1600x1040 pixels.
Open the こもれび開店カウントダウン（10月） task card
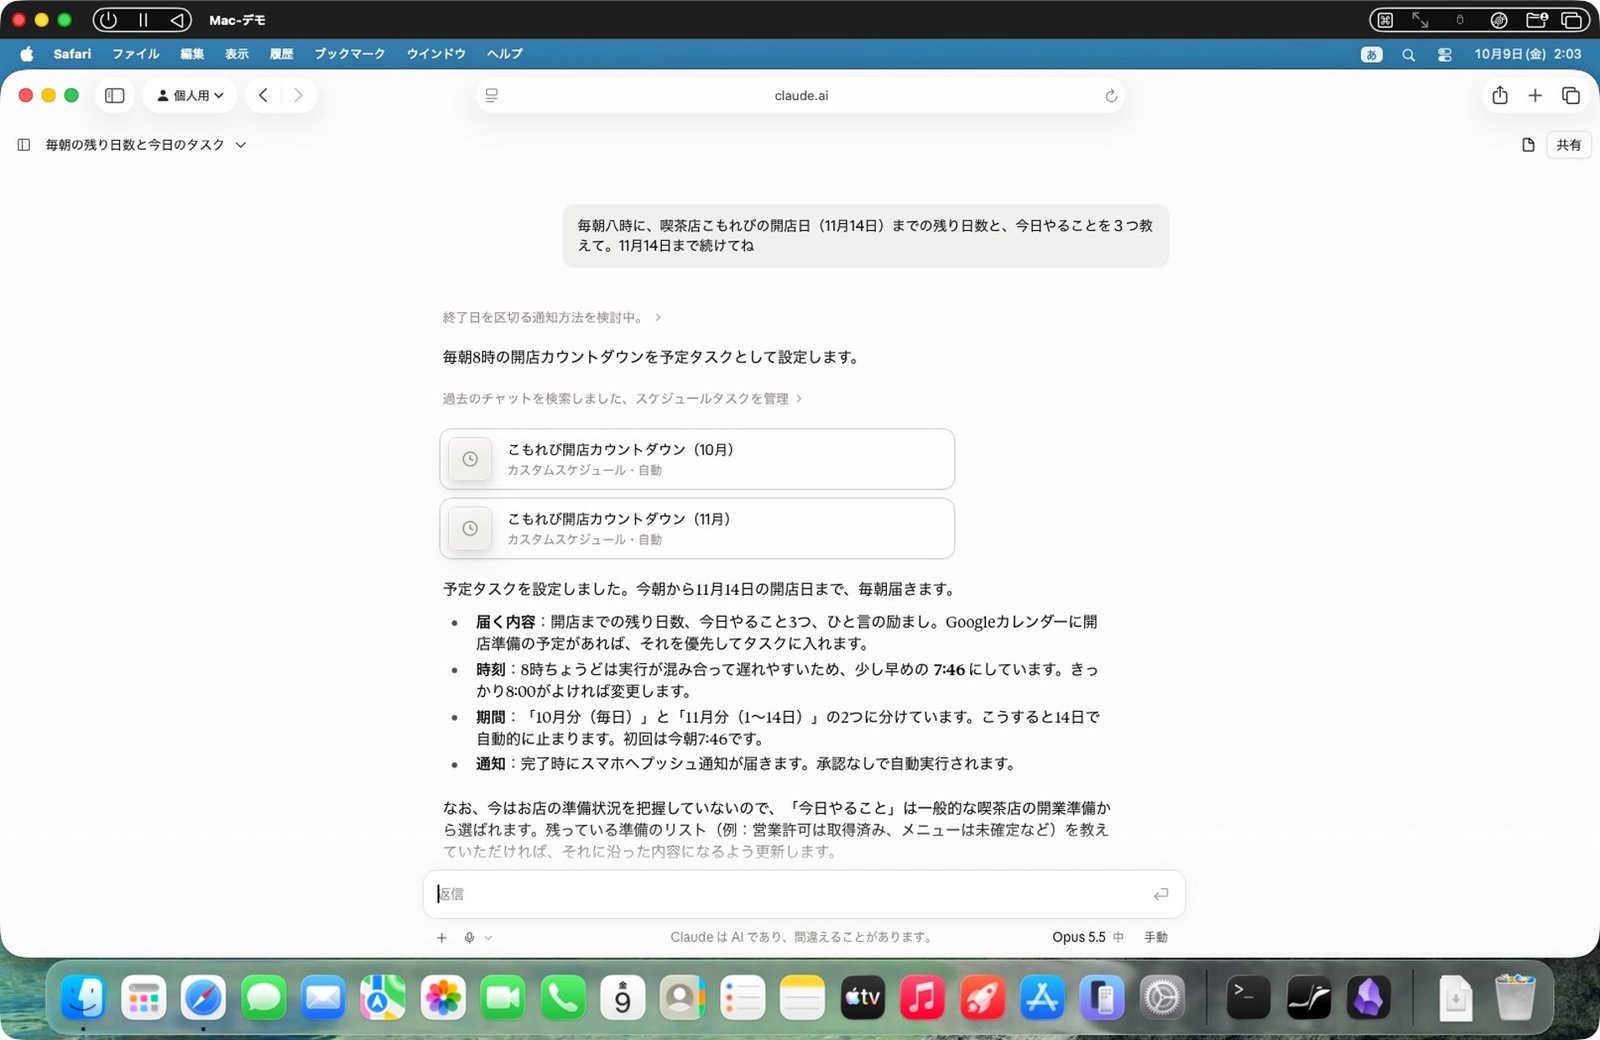click(697, 459)
